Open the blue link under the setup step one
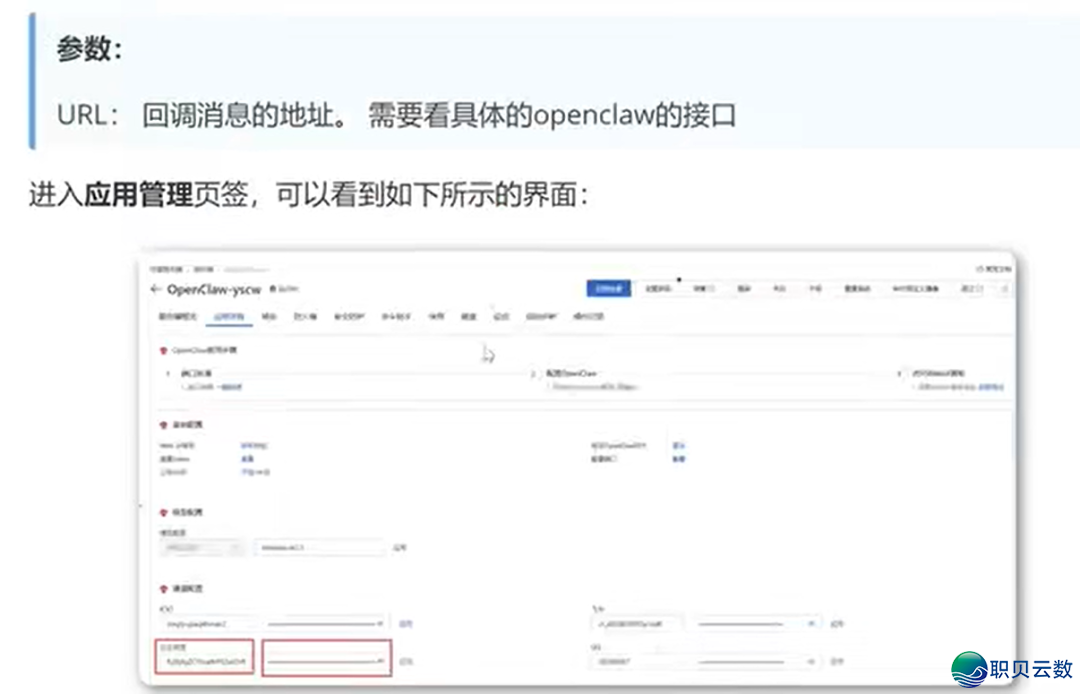The image size is (1080, 694). tap(229, 388)
